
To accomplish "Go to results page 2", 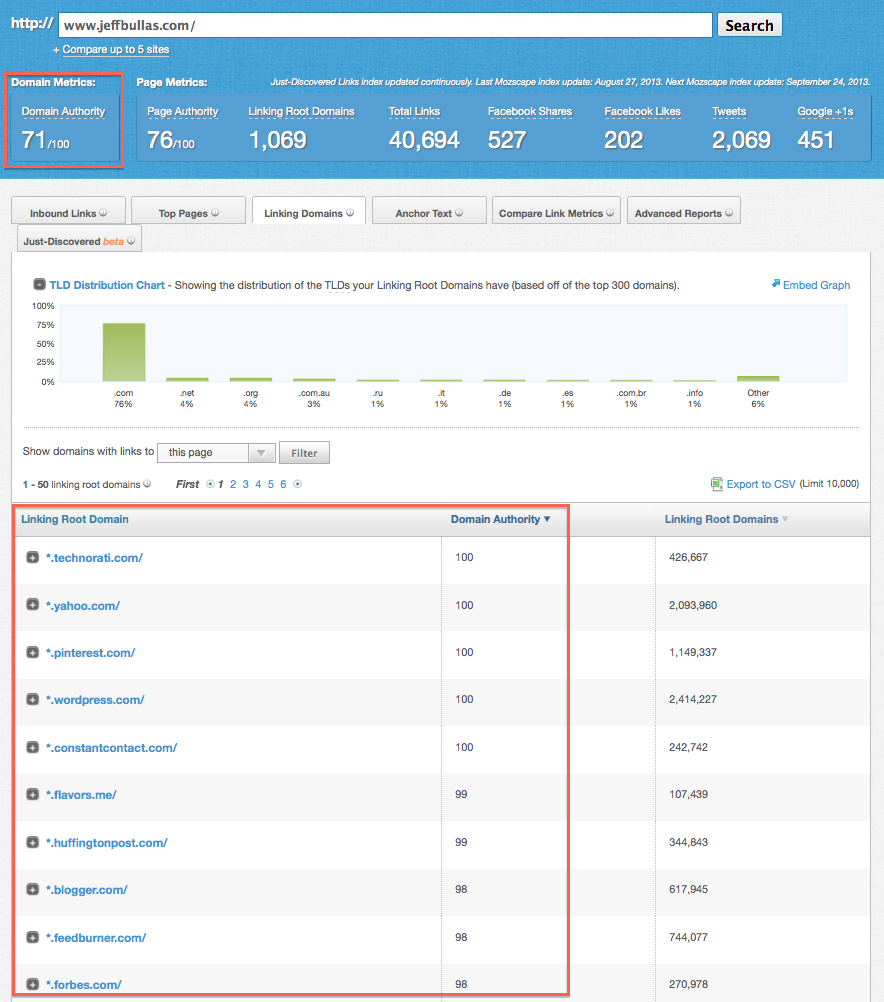I will 233,484.
